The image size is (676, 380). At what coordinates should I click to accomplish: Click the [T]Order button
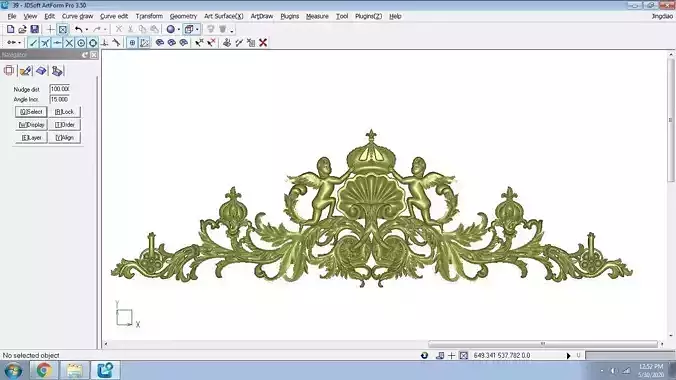[x=65, y=125]
